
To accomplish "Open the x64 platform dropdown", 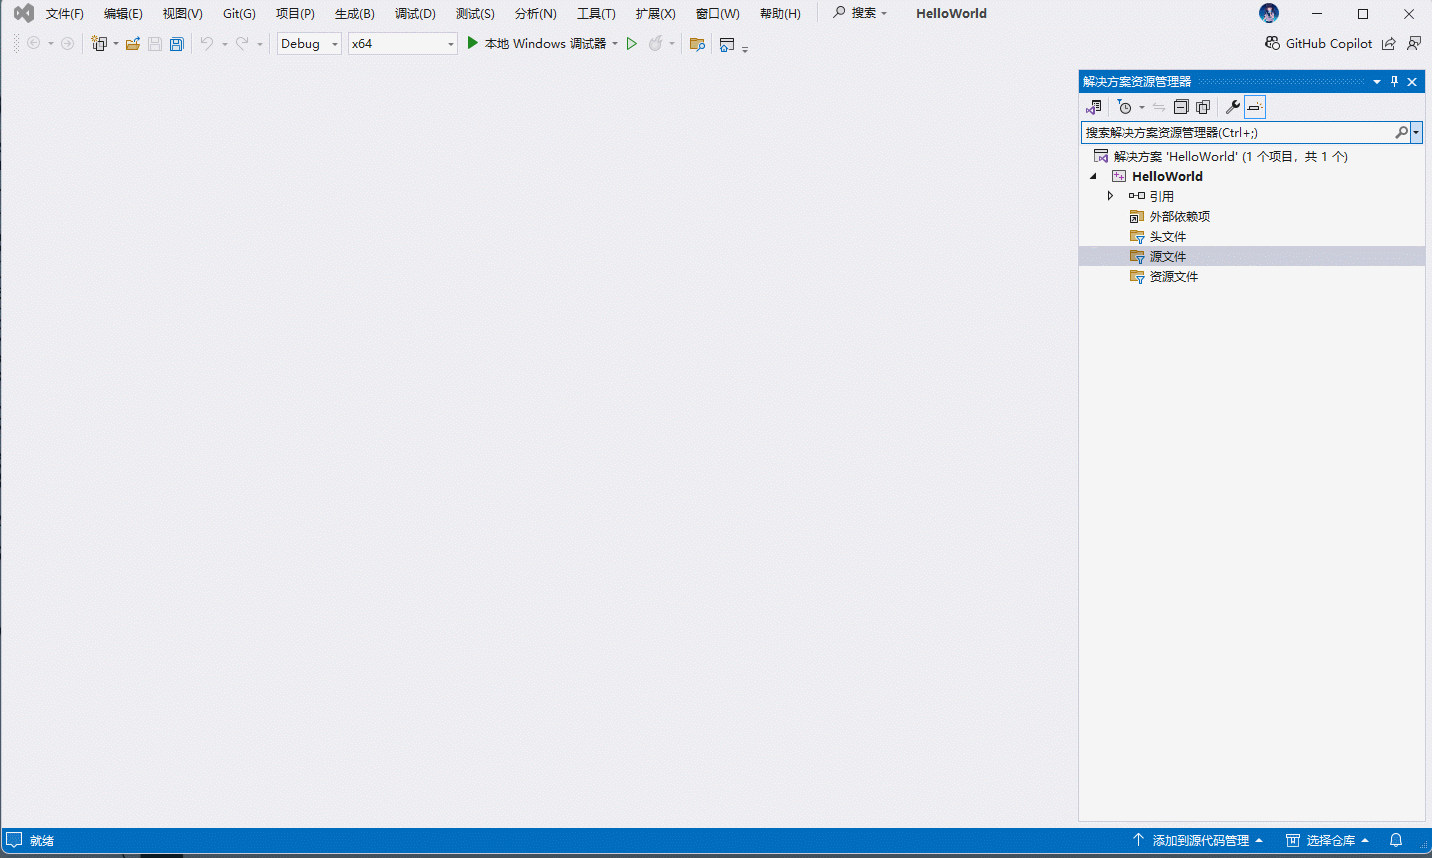I will coord(402,44).
